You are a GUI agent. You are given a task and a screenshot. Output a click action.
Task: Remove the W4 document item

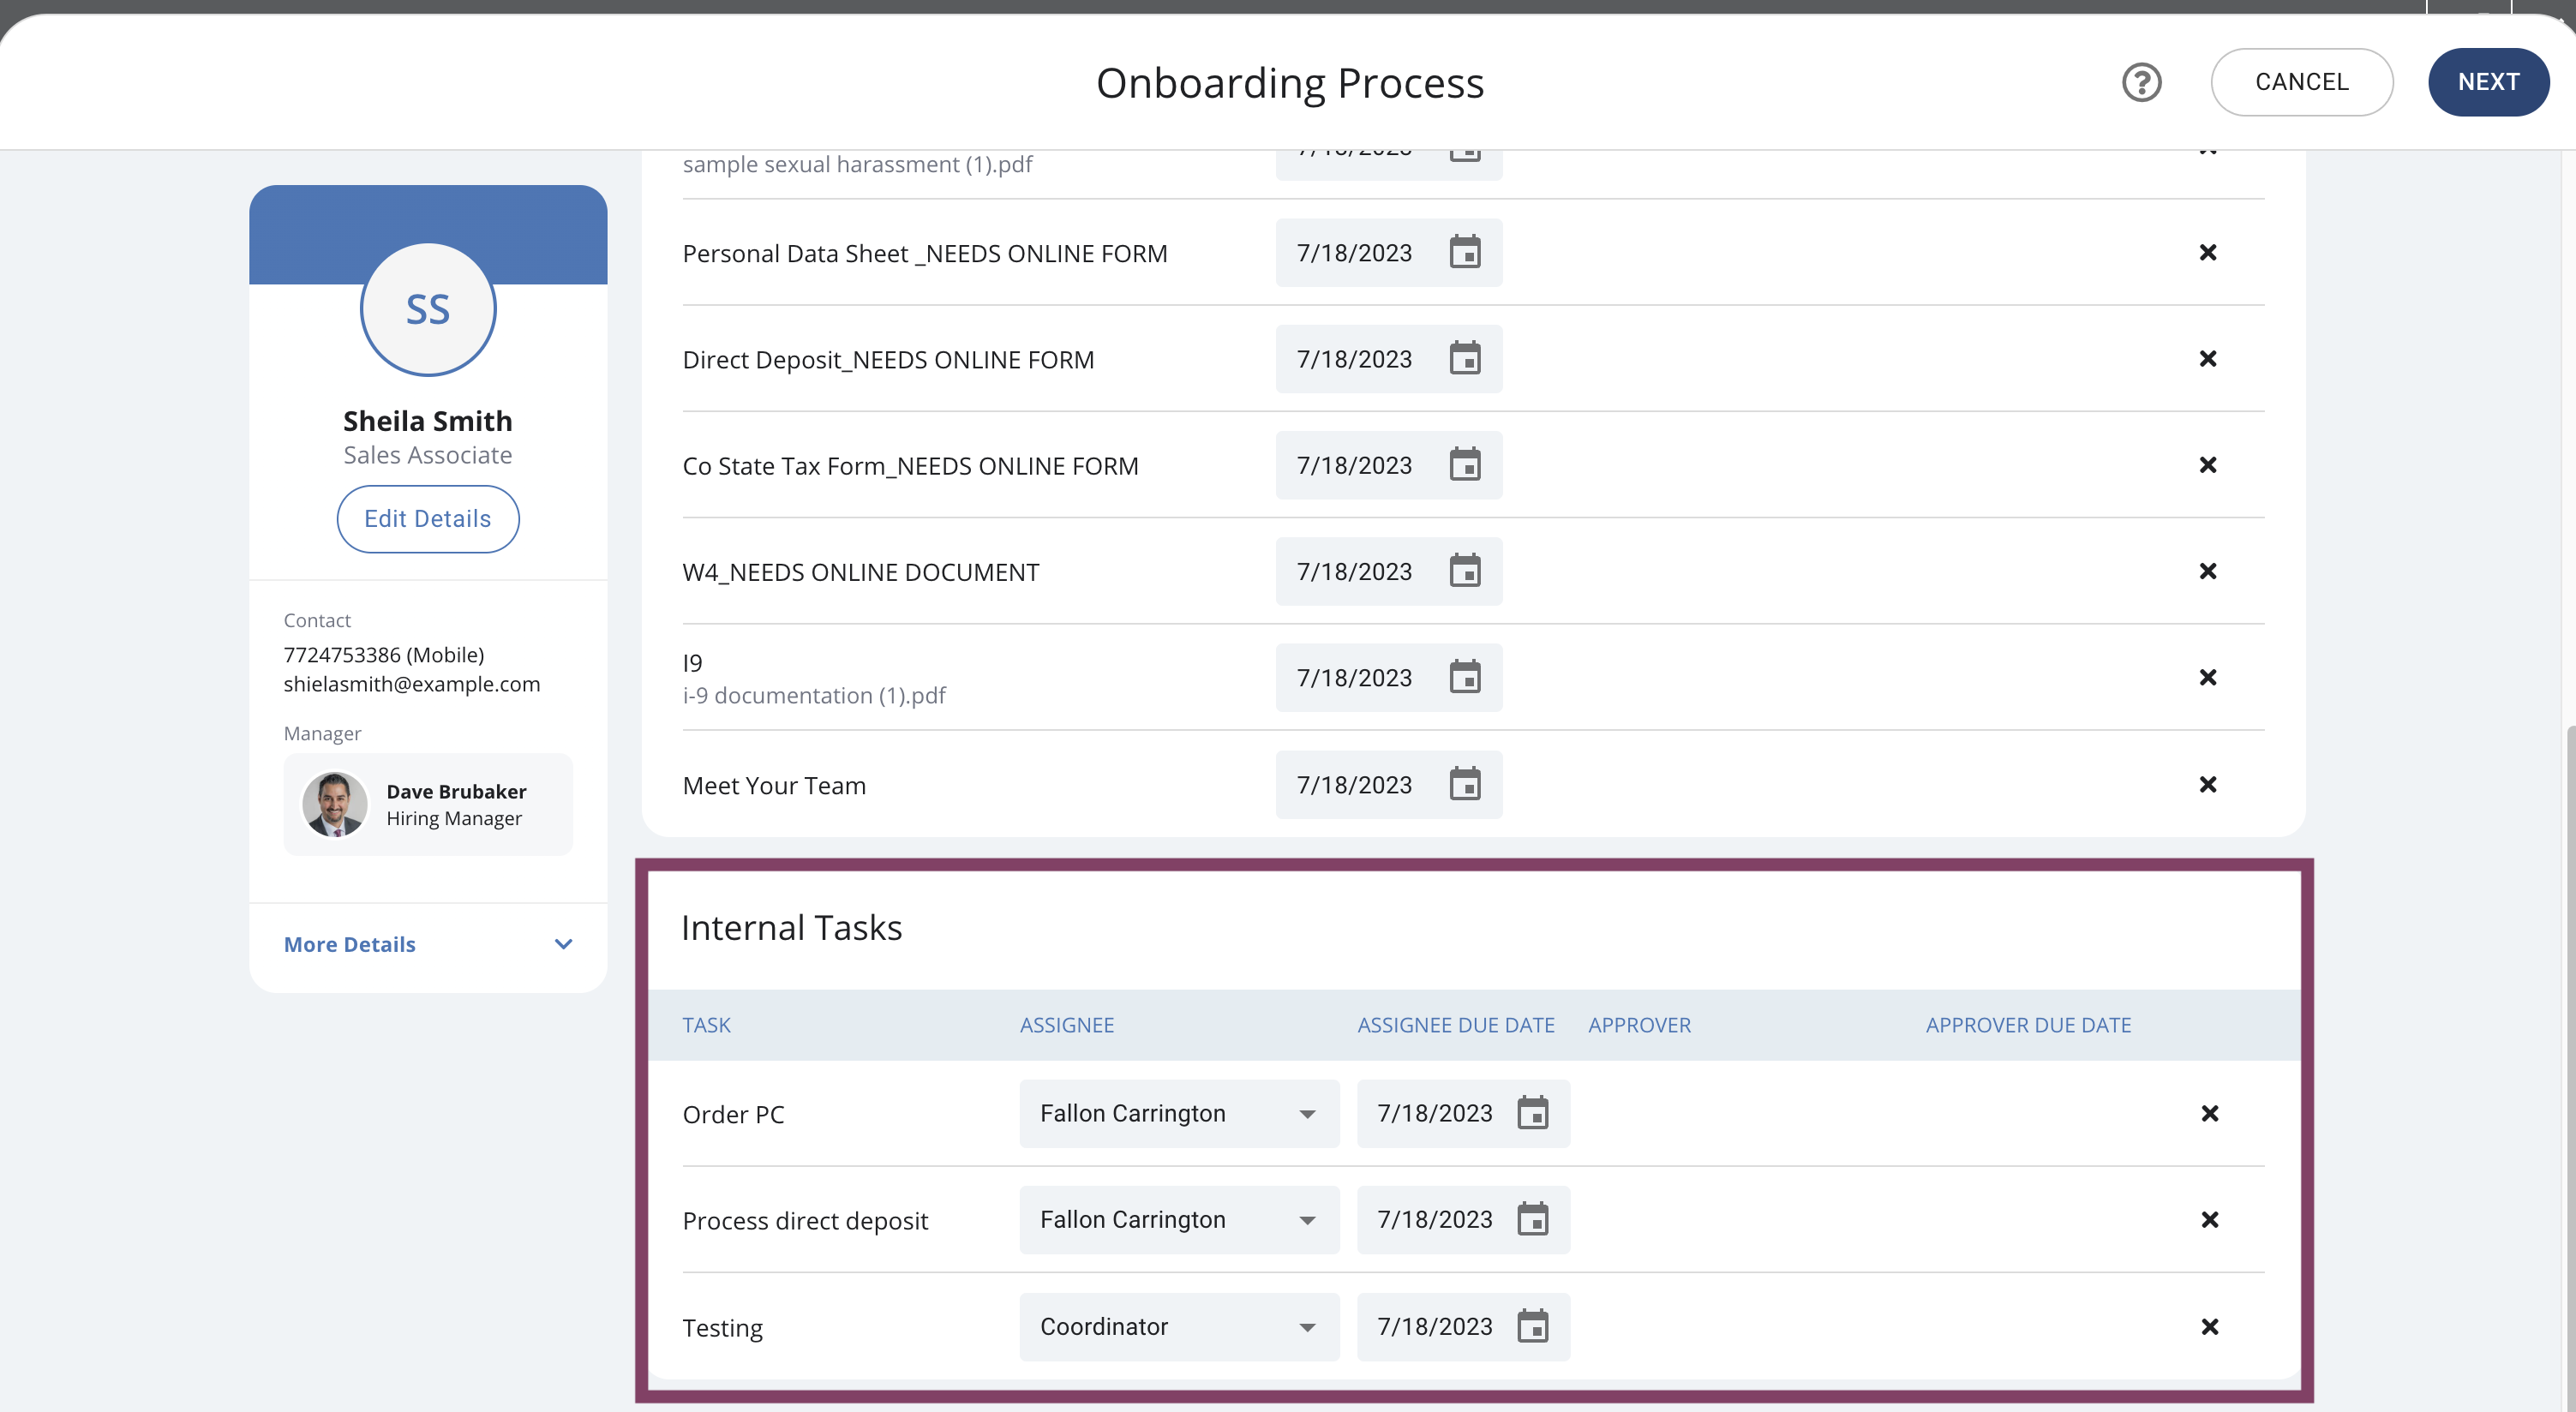pyautogui.click(x=2208, y=572)
